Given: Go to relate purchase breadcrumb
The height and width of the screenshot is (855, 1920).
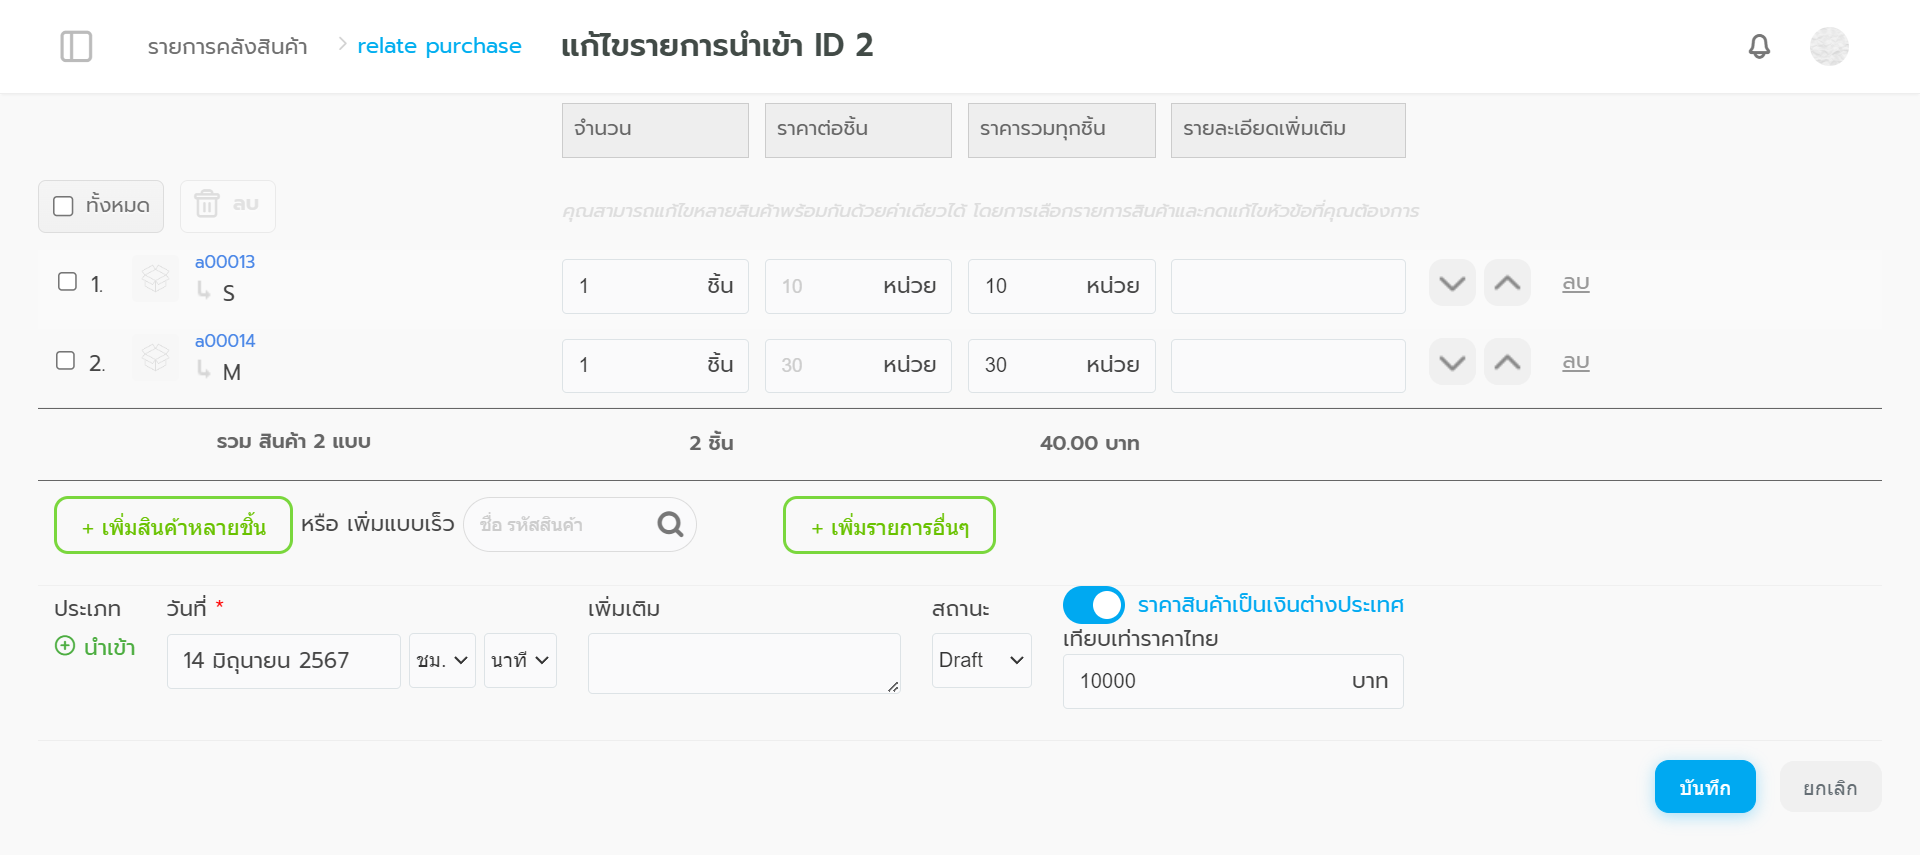Looking at the screenshot, I should point(439,46).
